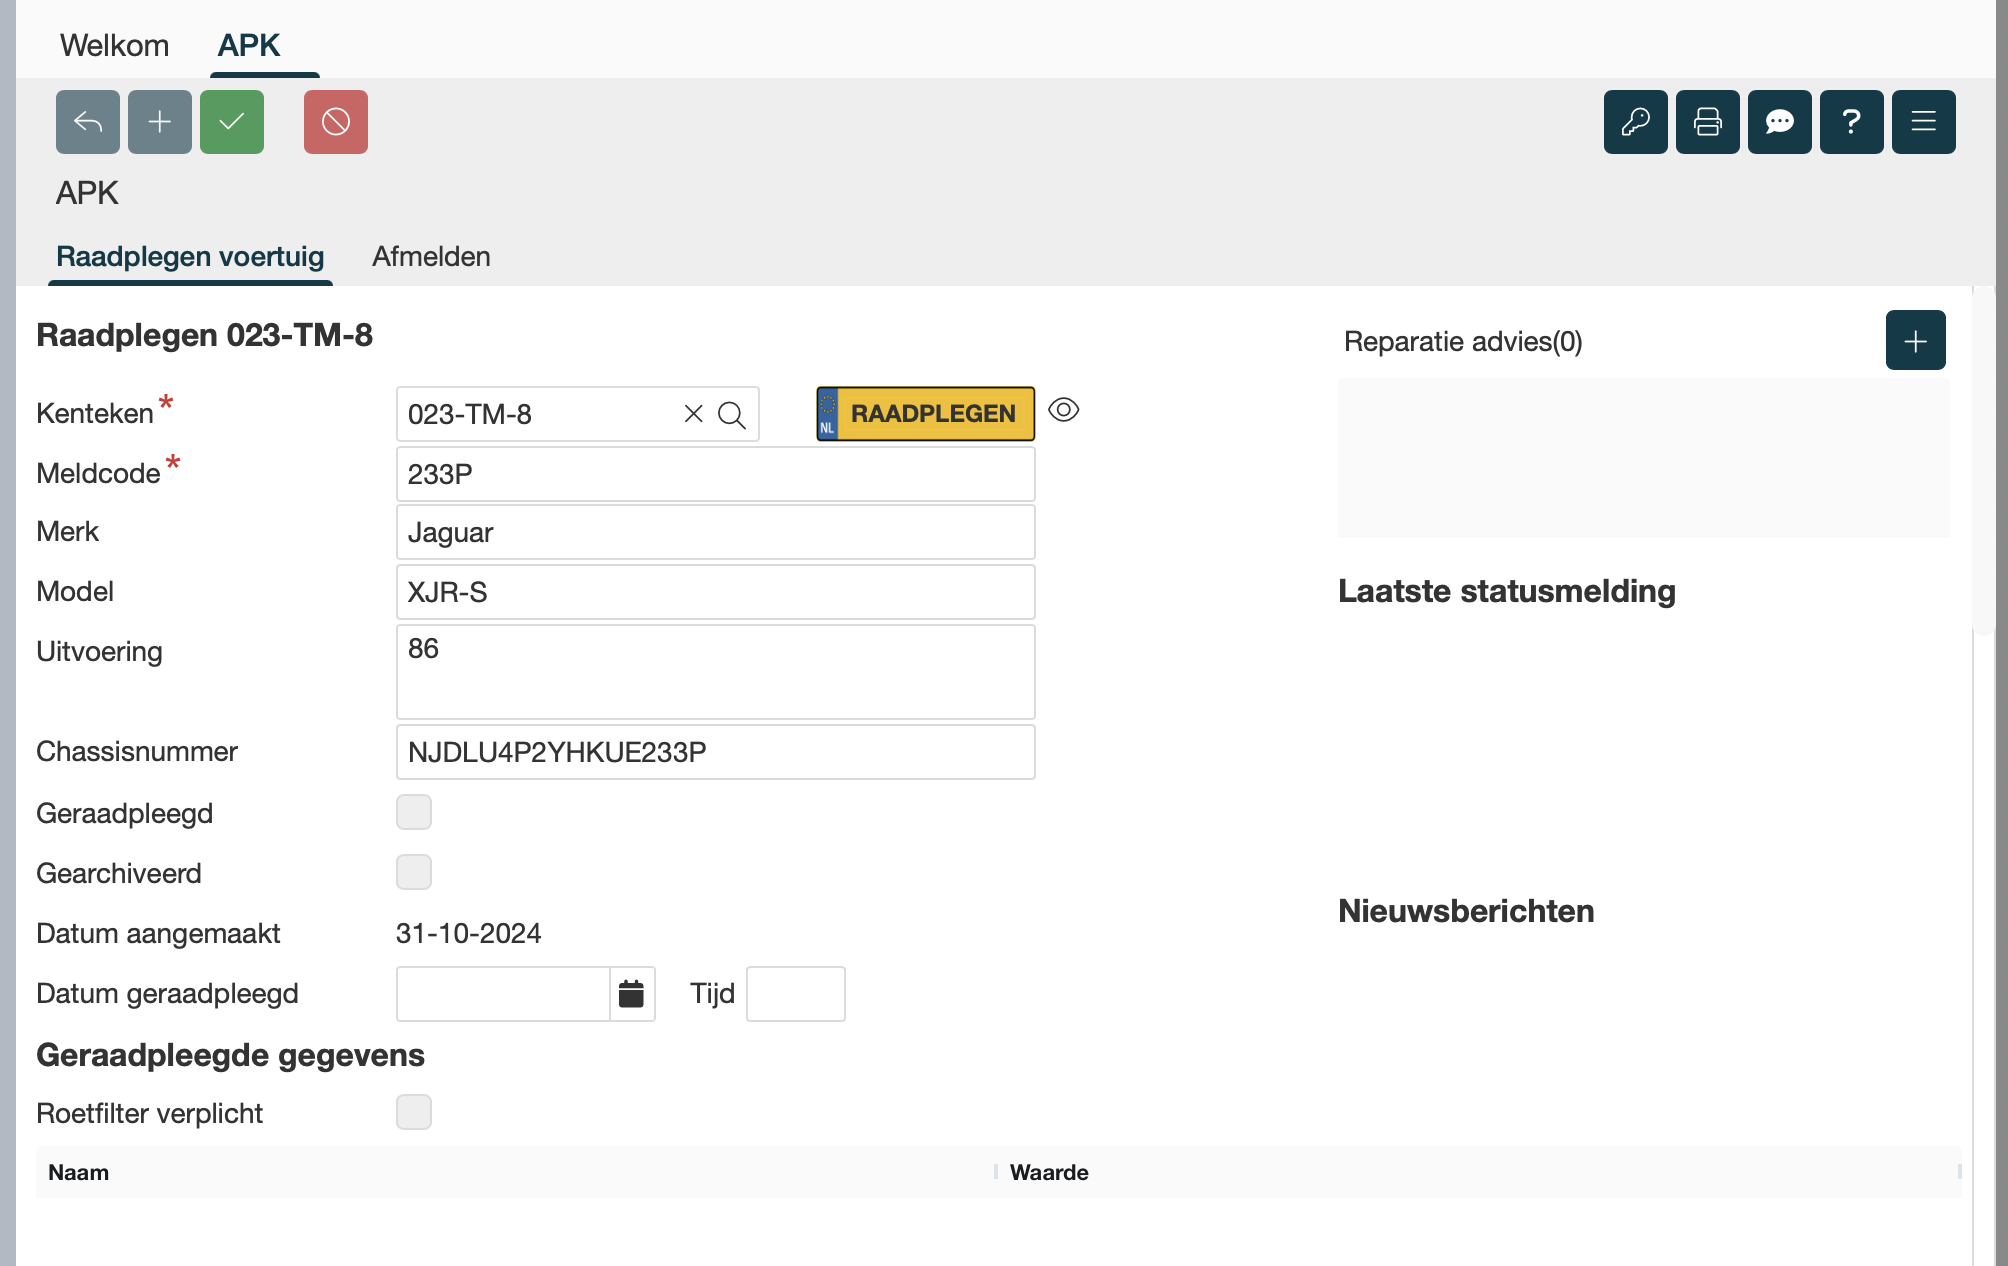Open the chat messages icon
This screenshot has height=1266, width=2008.
(x=1780, y=122)
